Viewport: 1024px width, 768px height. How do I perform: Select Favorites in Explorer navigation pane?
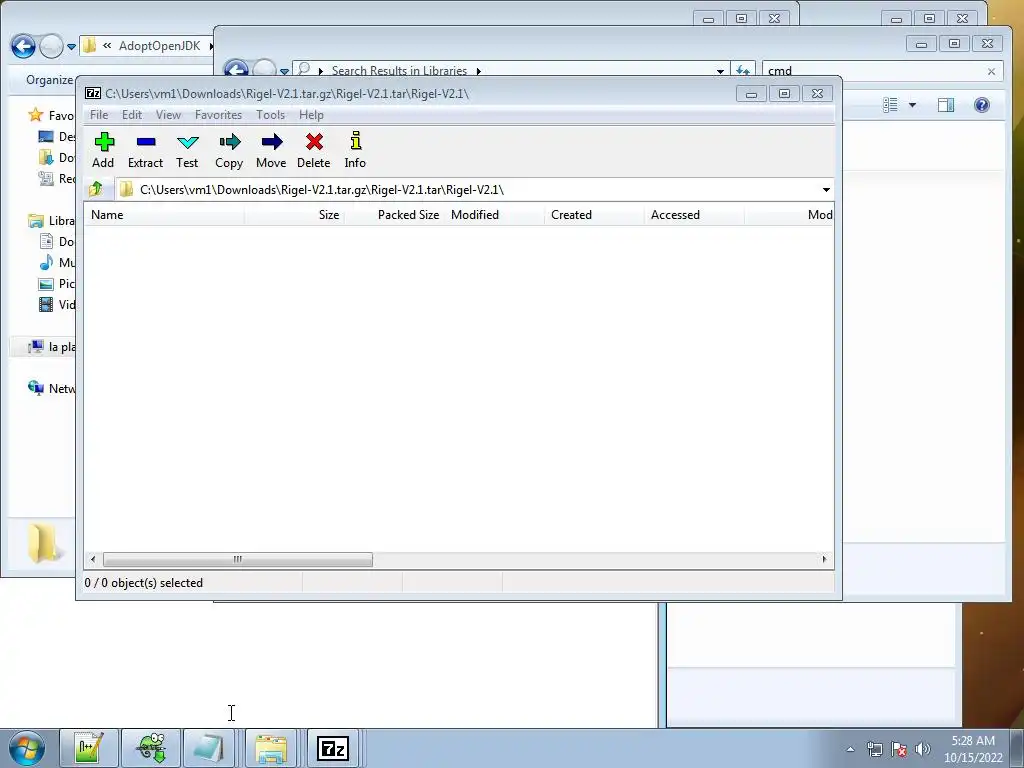click(52, 116)
